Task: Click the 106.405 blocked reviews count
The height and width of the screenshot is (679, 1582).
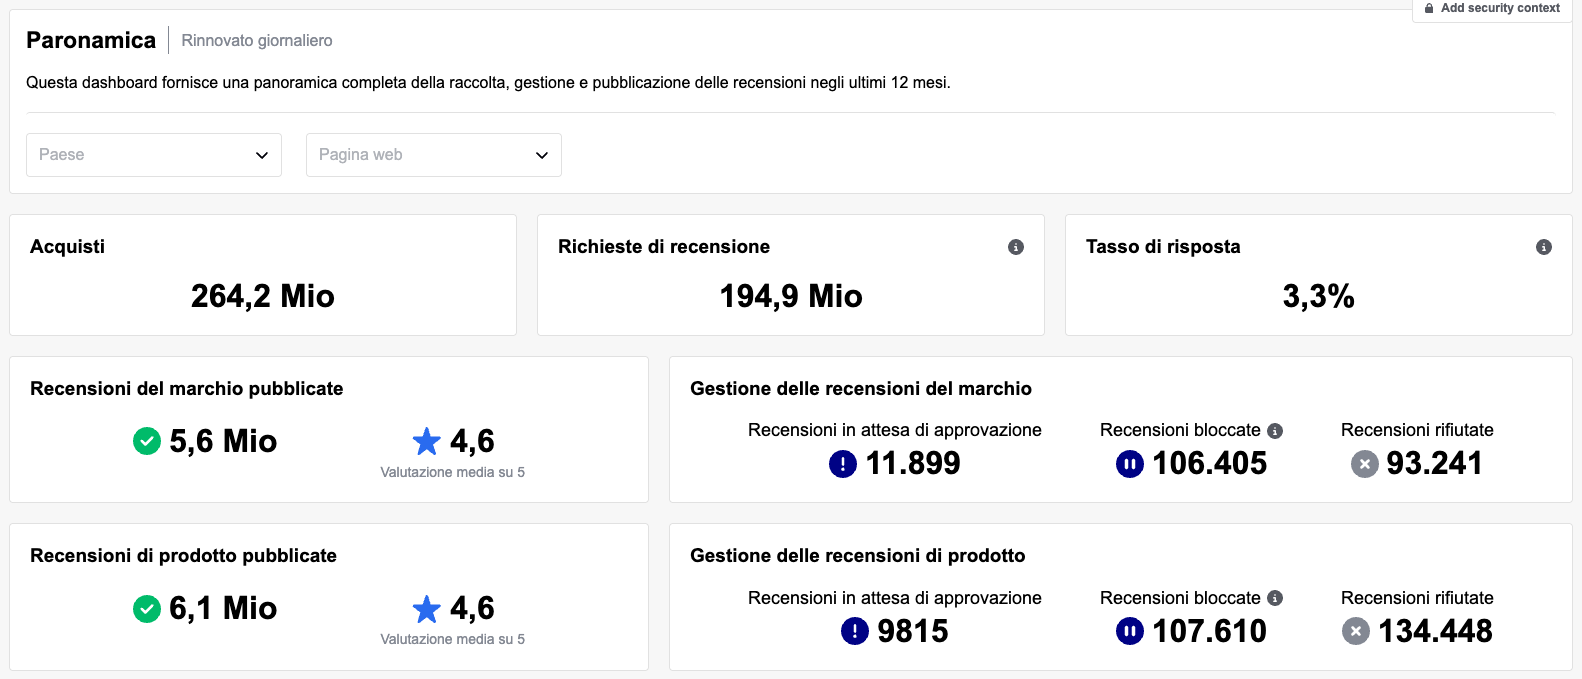Action: (1210, 464)
